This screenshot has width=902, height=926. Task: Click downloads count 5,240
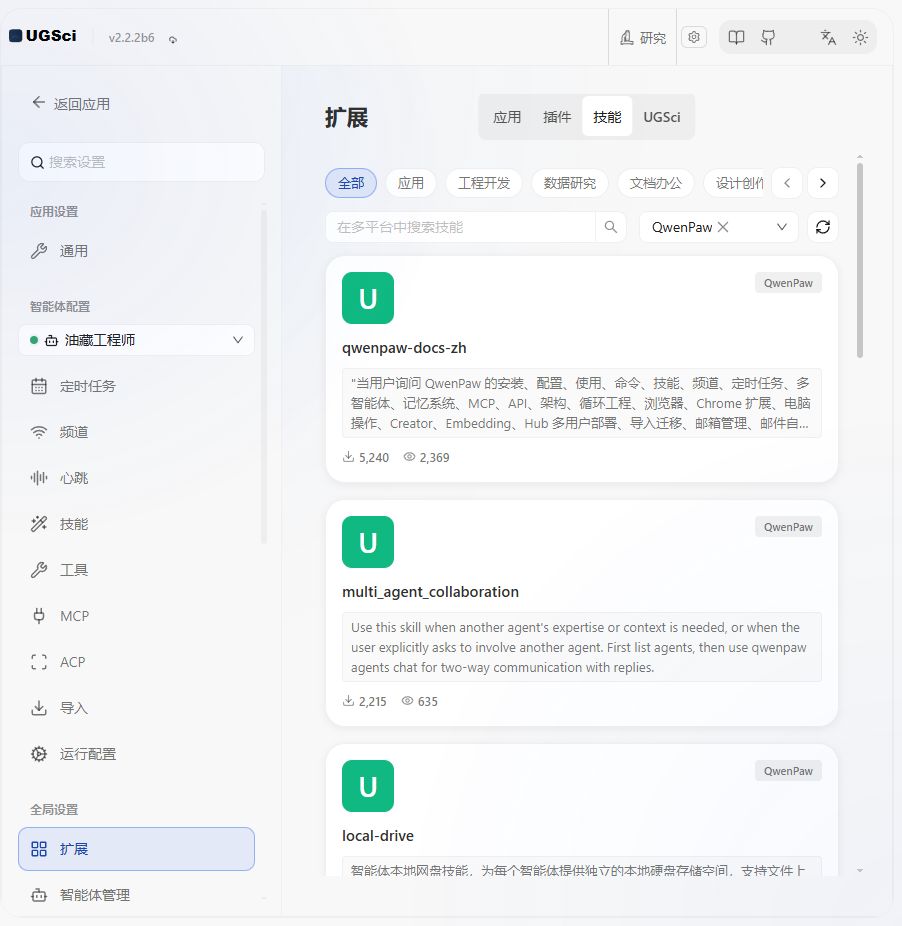coord(366,457)
